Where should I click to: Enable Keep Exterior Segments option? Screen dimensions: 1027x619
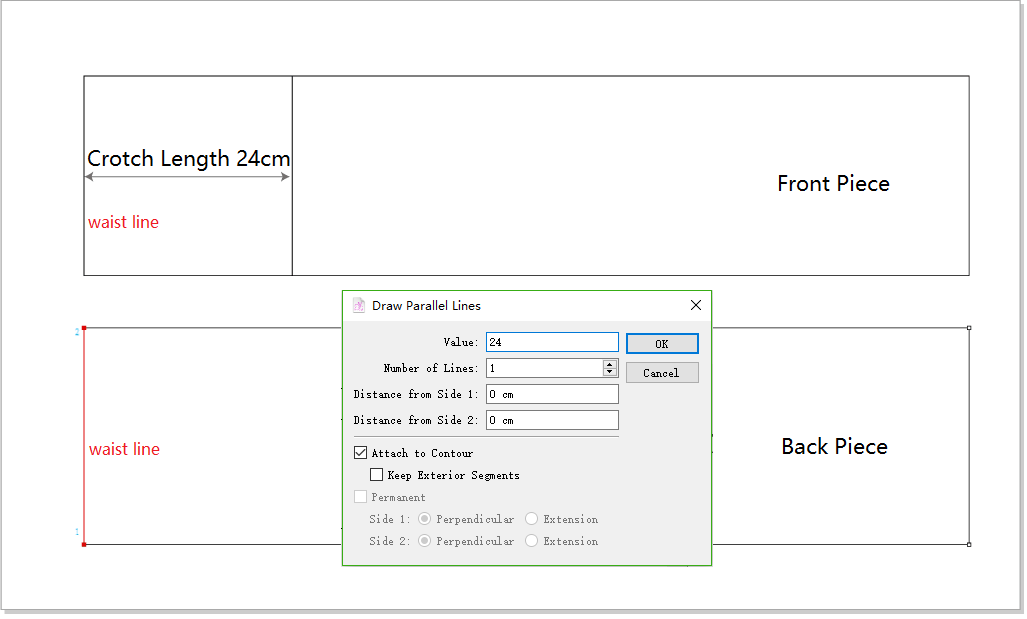tap(377, 475)
